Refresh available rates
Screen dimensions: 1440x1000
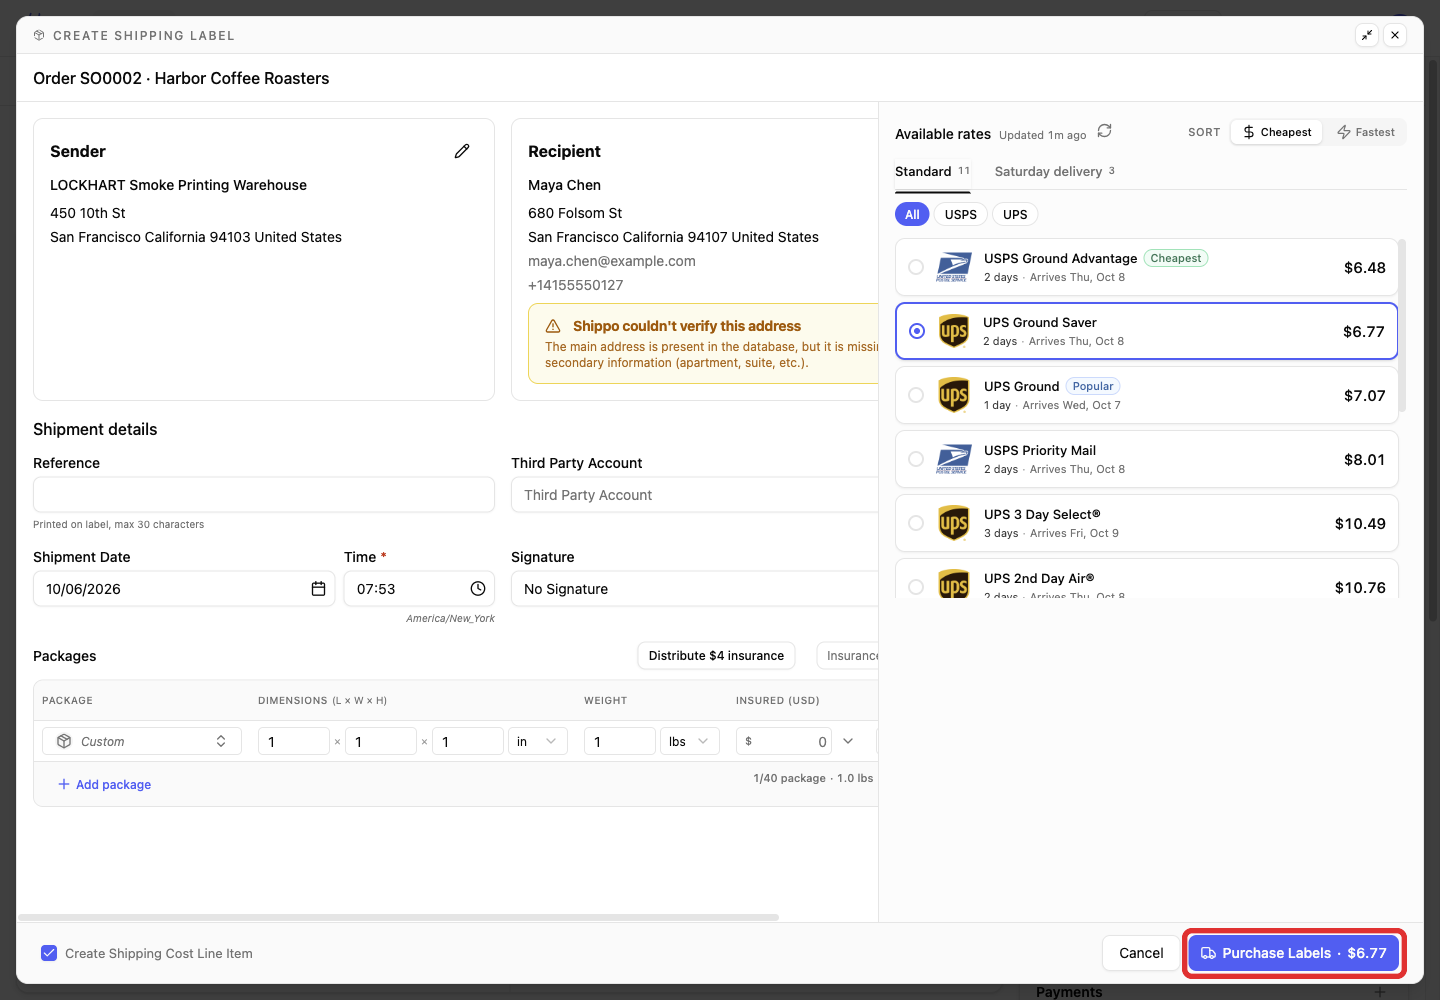coord(1104,131)
